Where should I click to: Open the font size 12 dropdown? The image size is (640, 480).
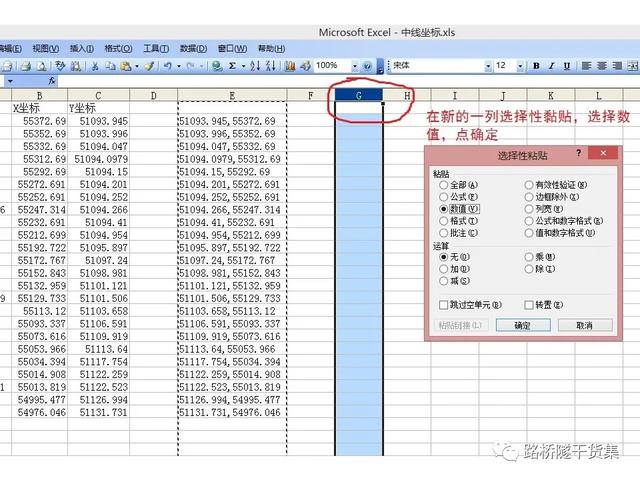(x=520, y=66)
